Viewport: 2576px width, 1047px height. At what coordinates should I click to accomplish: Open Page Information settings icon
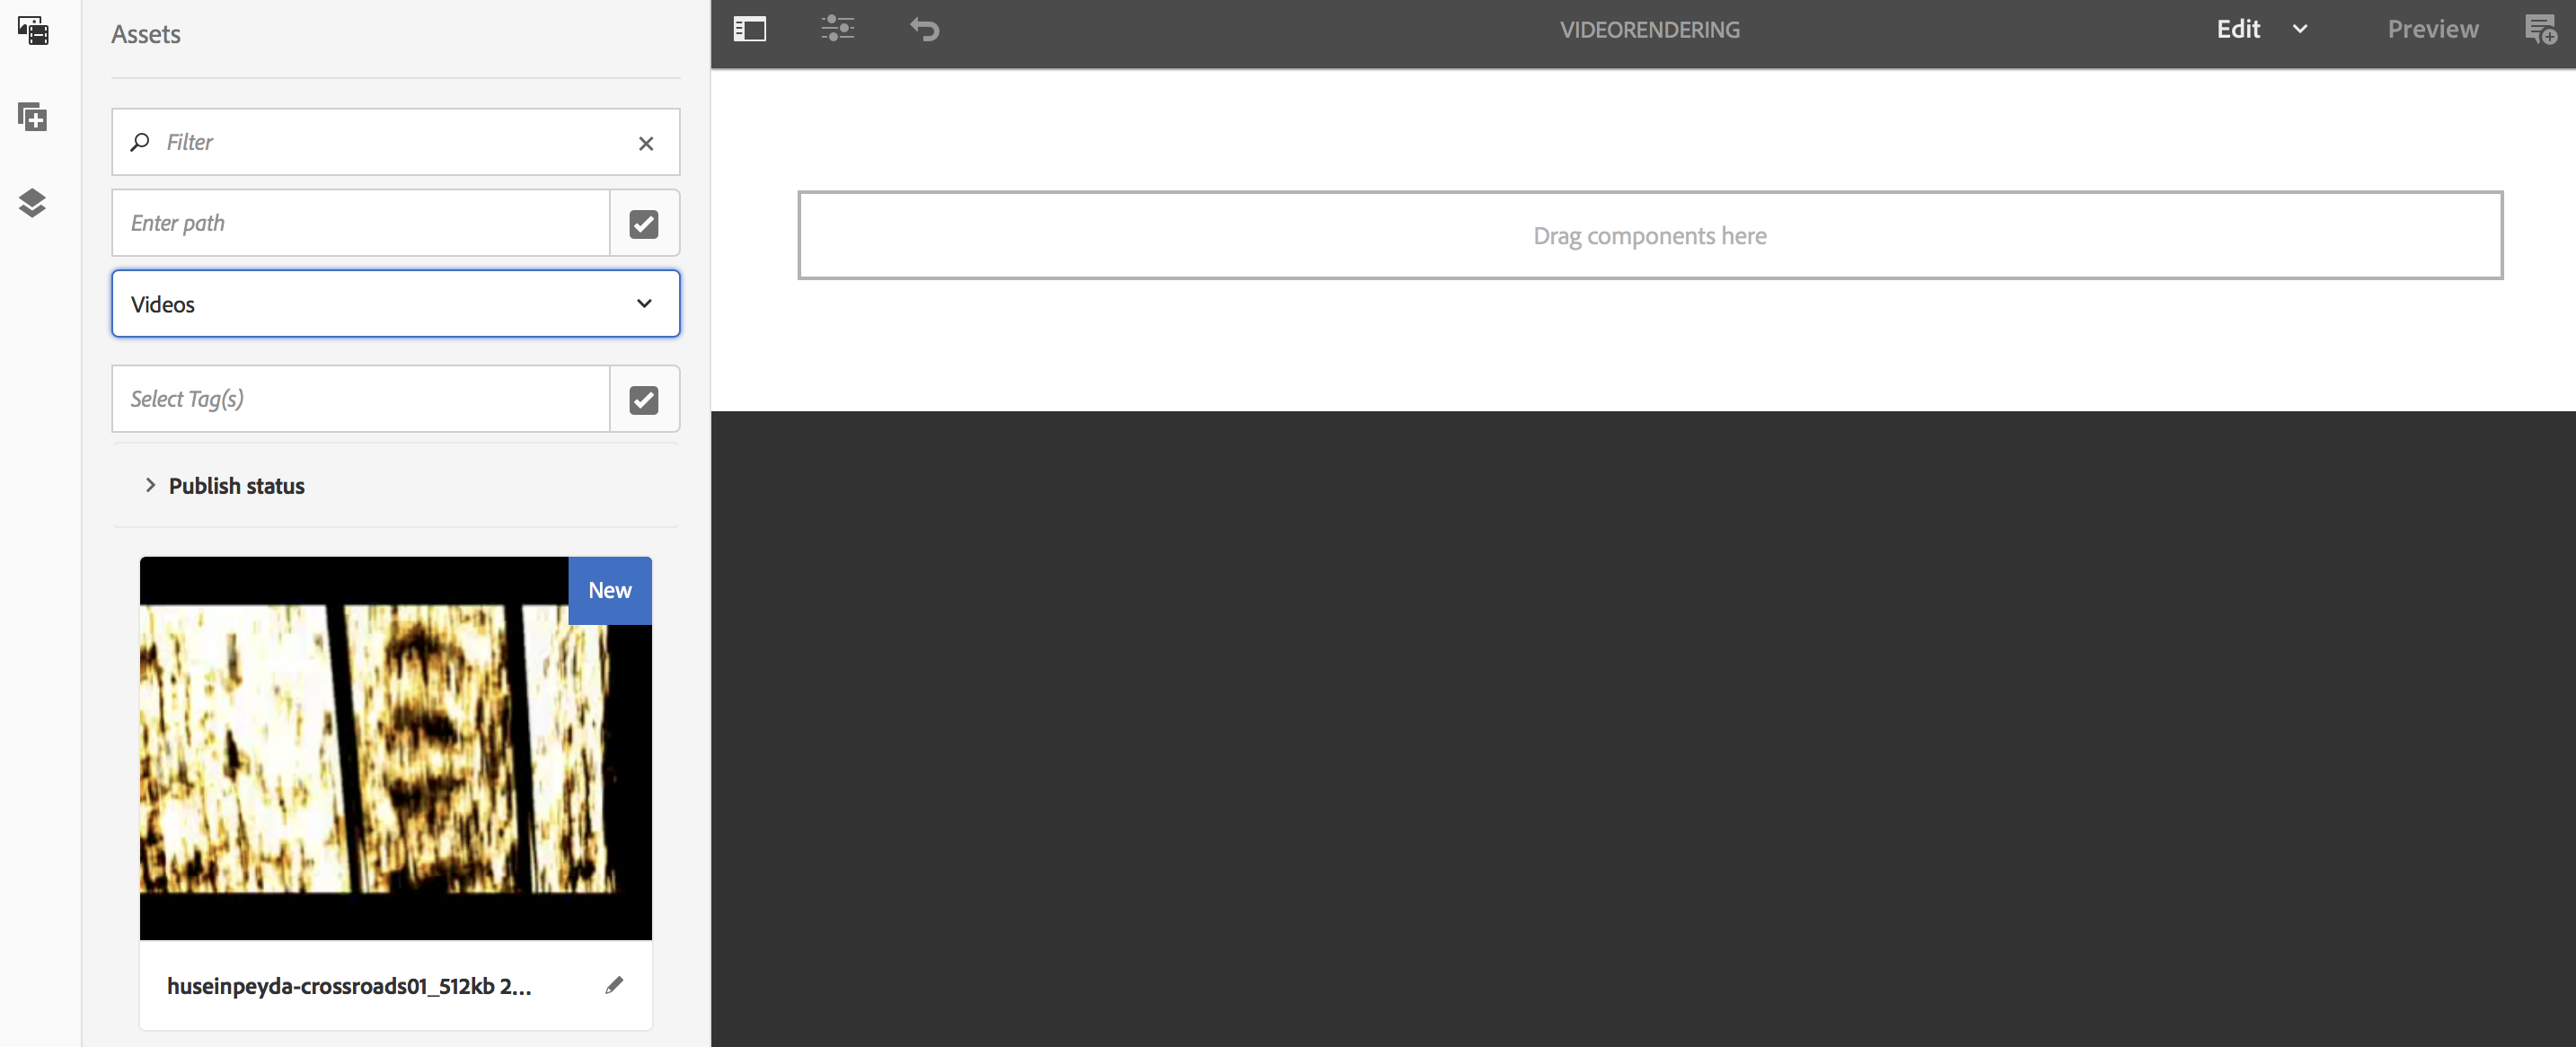[837, 30]
